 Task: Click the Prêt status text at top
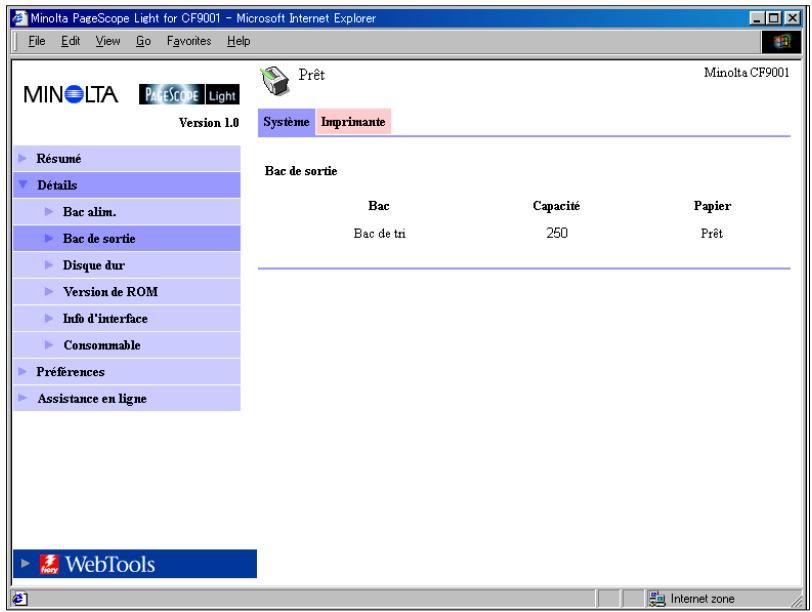click(312, 75)
